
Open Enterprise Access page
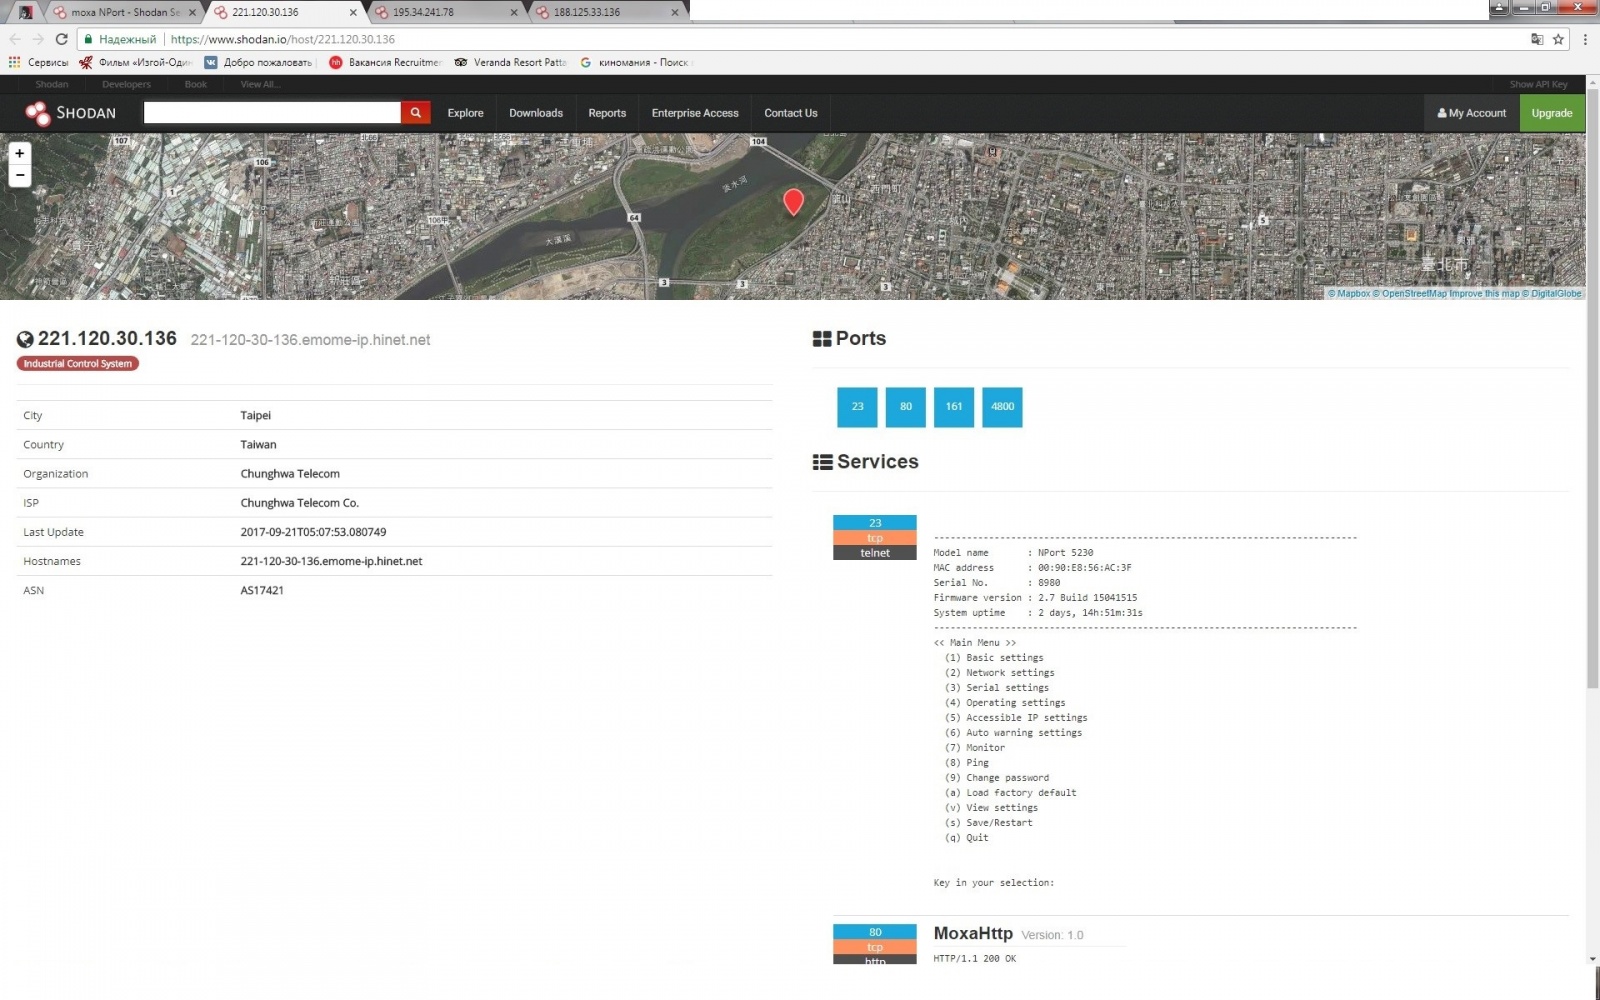[695, 113]
